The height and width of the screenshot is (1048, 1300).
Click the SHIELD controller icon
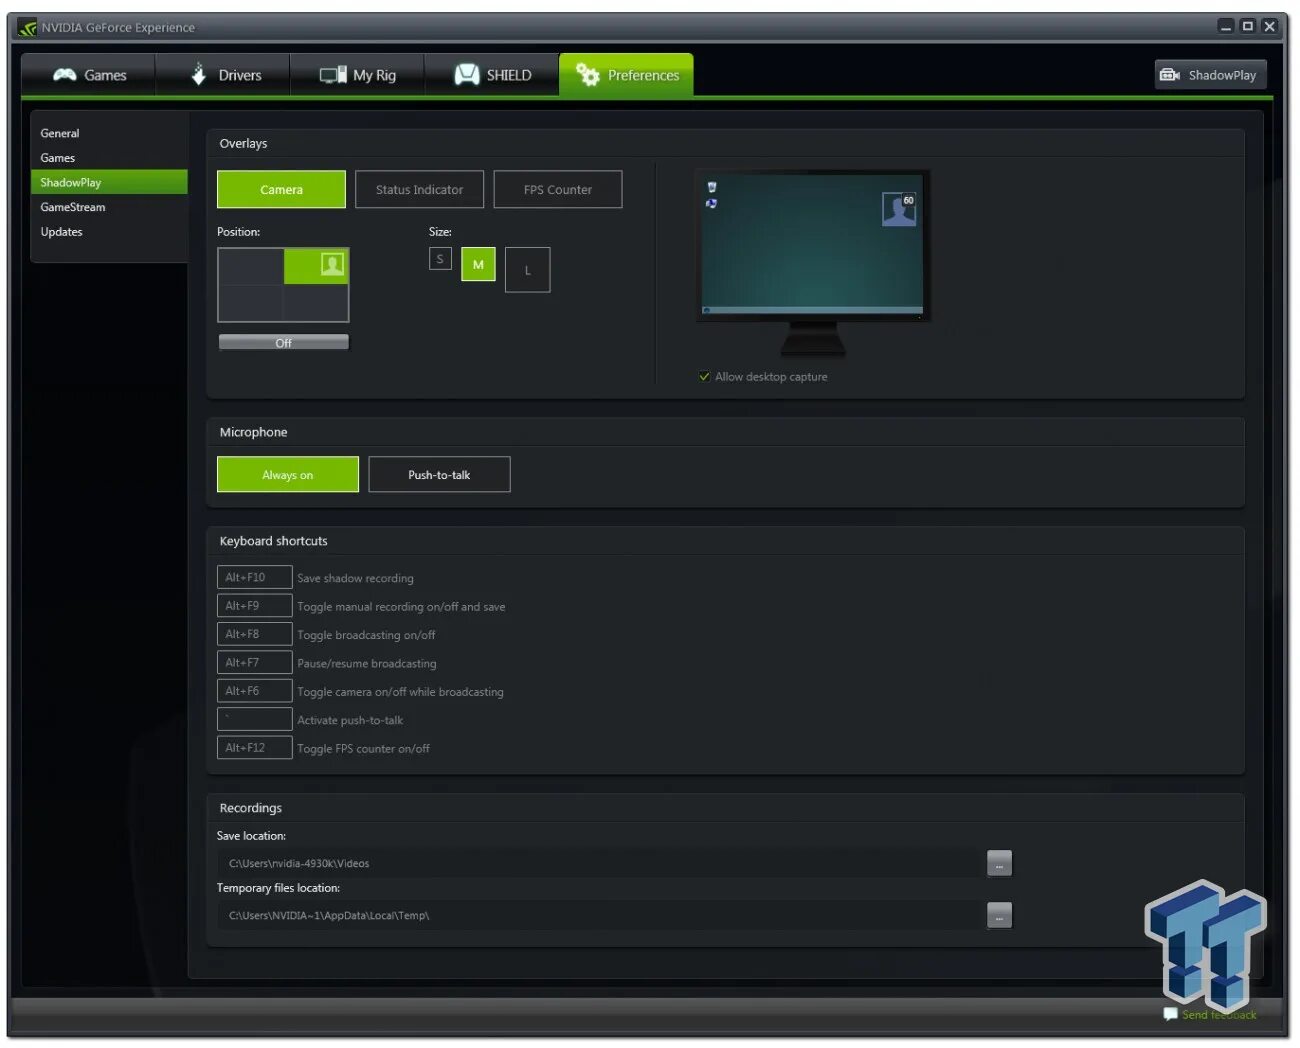467,74
